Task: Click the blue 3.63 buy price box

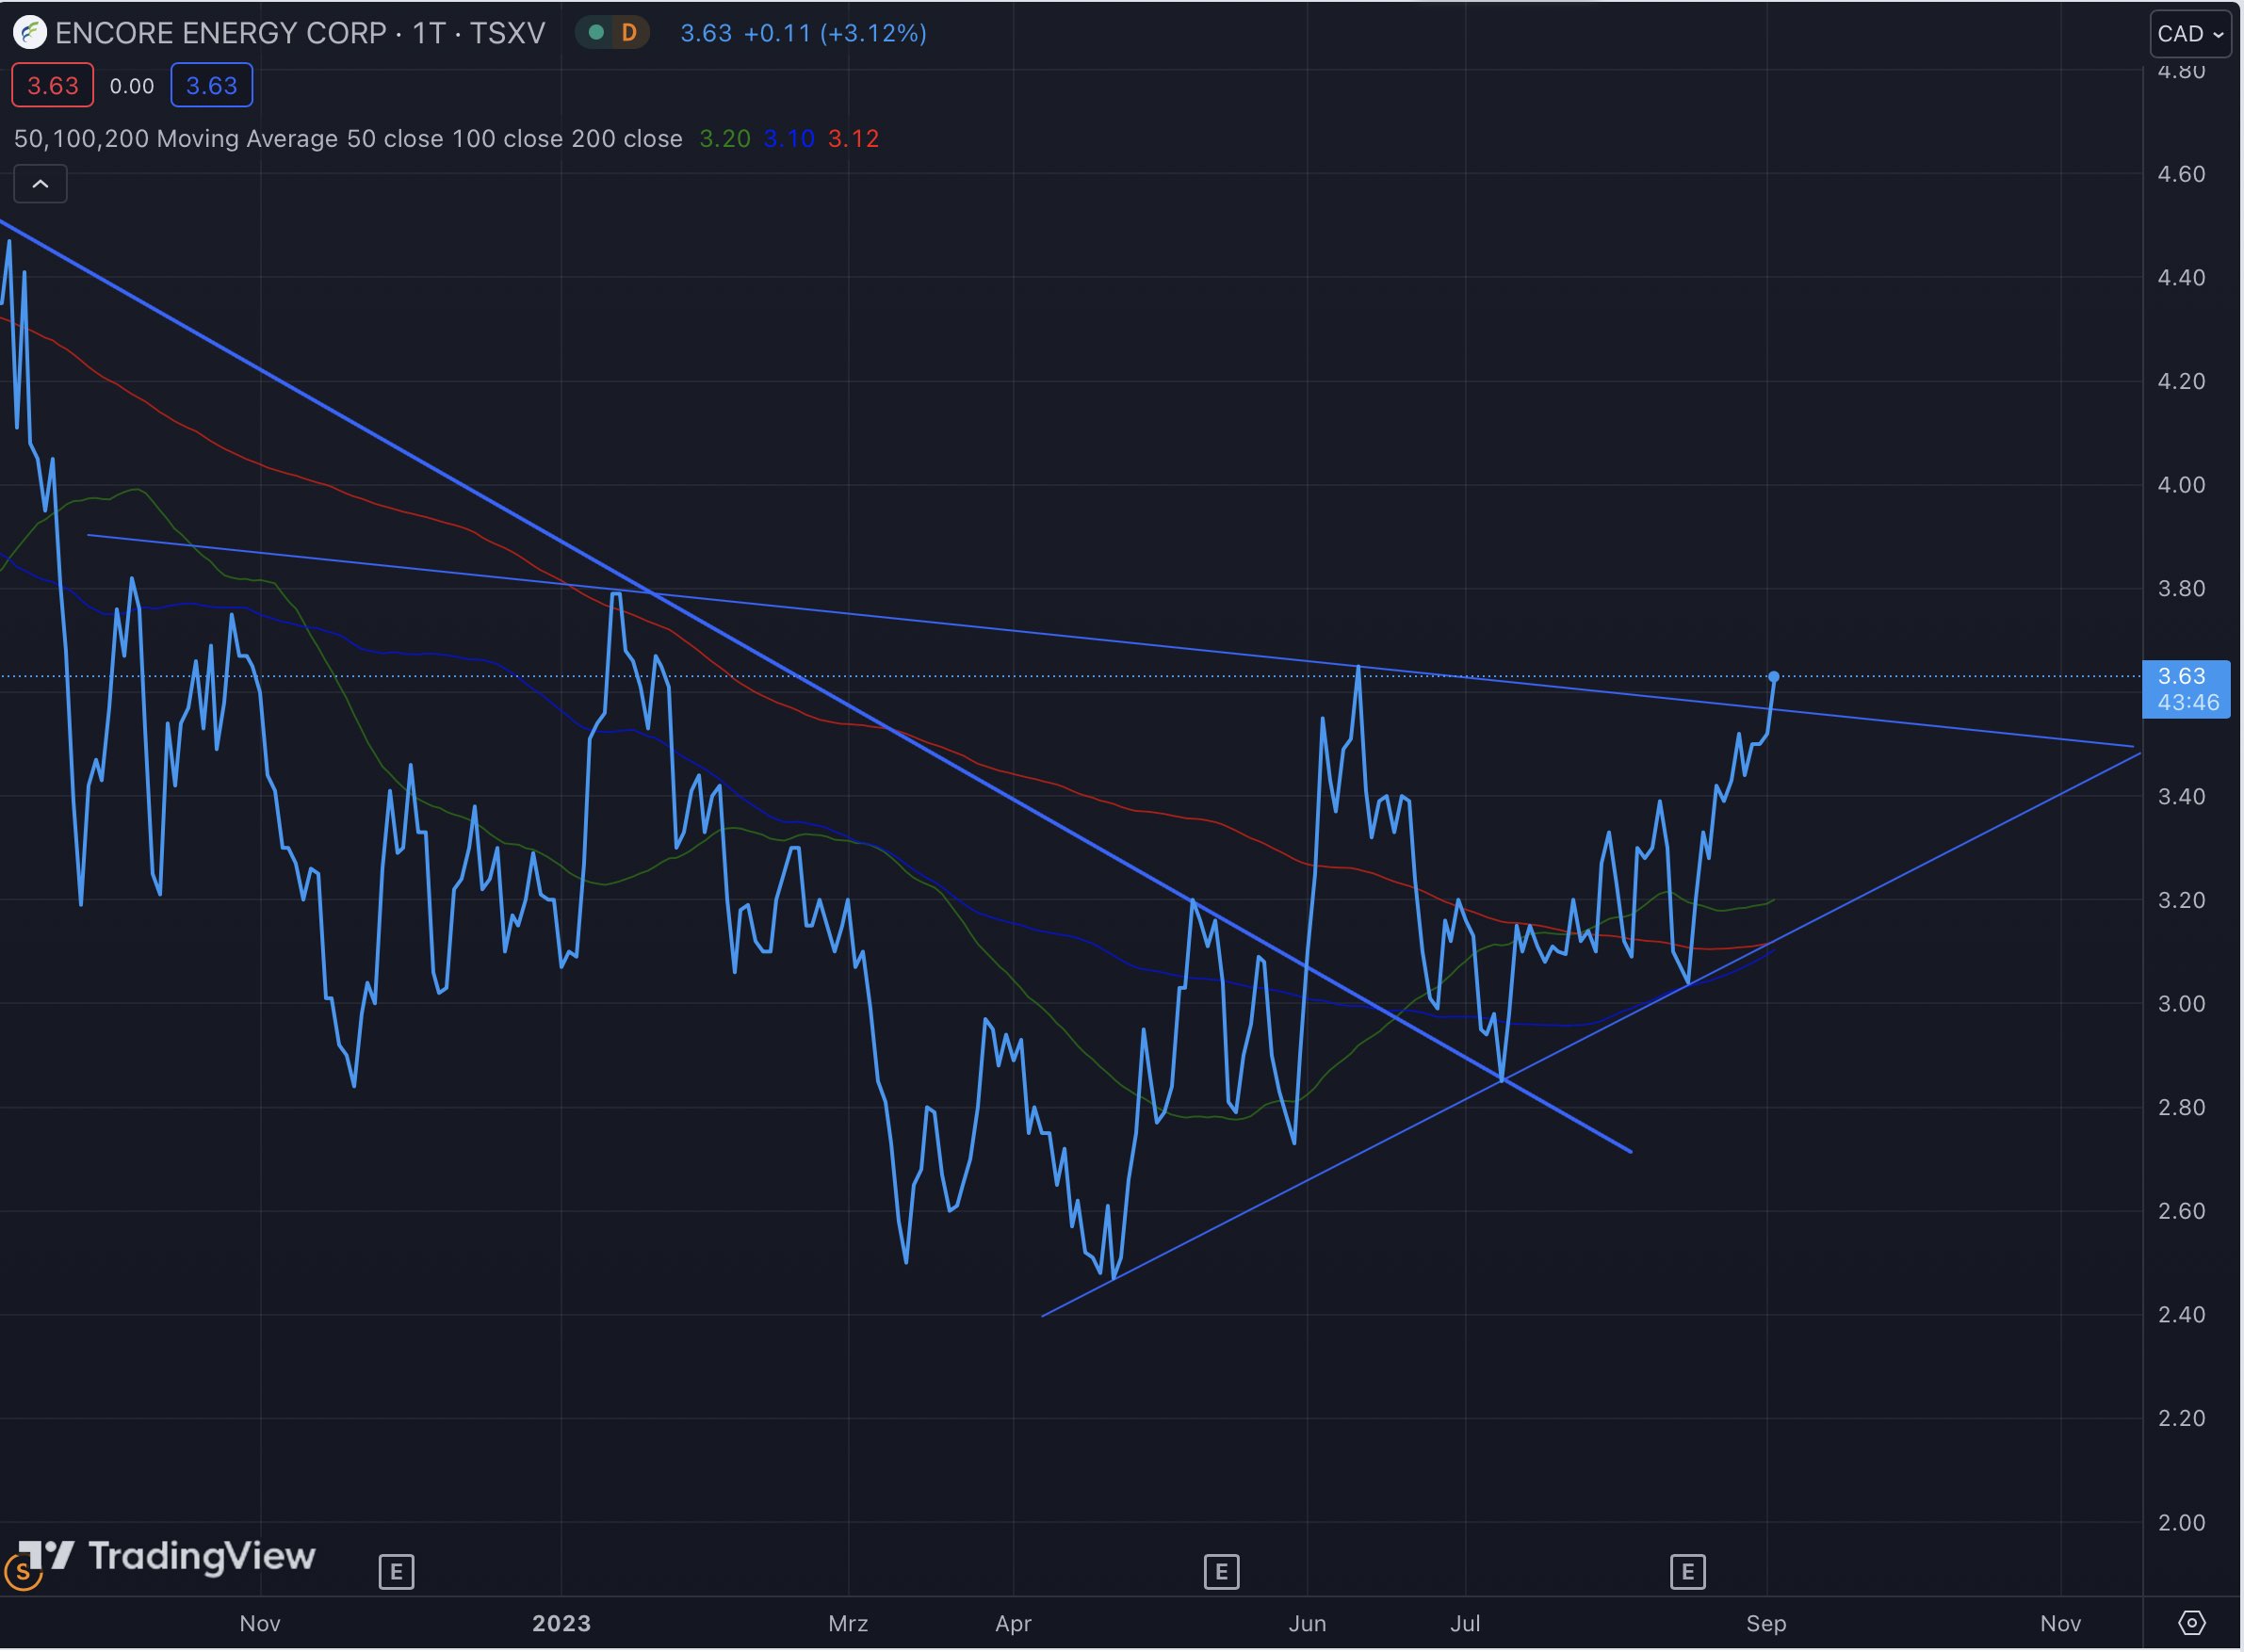Action: tap(211, 86)
